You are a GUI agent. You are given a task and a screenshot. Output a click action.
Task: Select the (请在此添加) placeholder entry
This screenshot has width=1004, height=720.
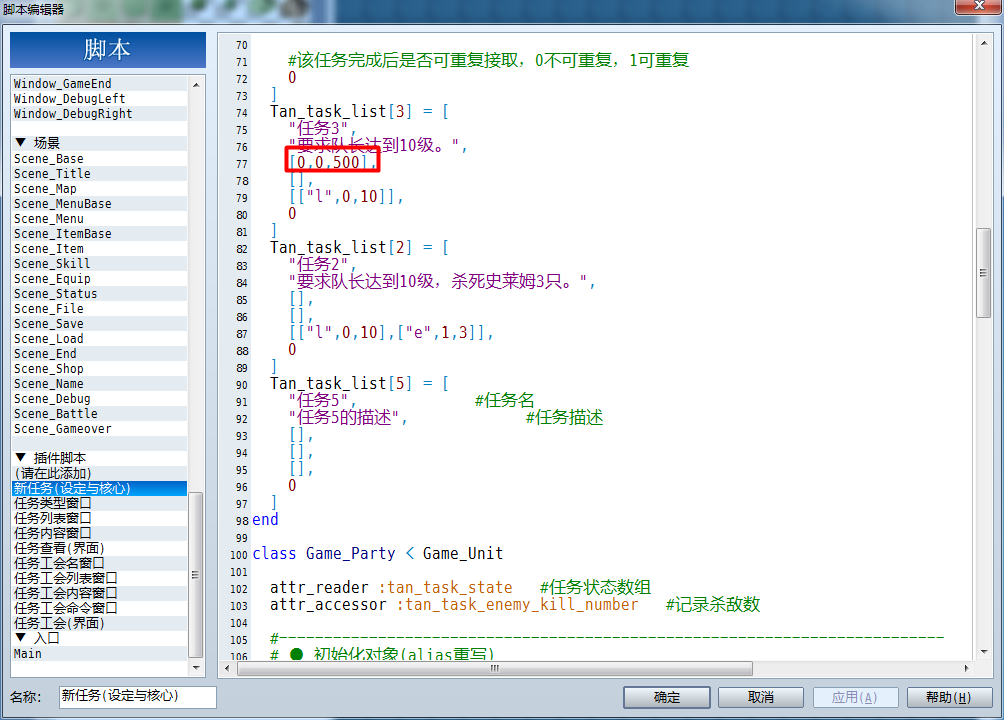pyautogui.click(x=100, y=473)
